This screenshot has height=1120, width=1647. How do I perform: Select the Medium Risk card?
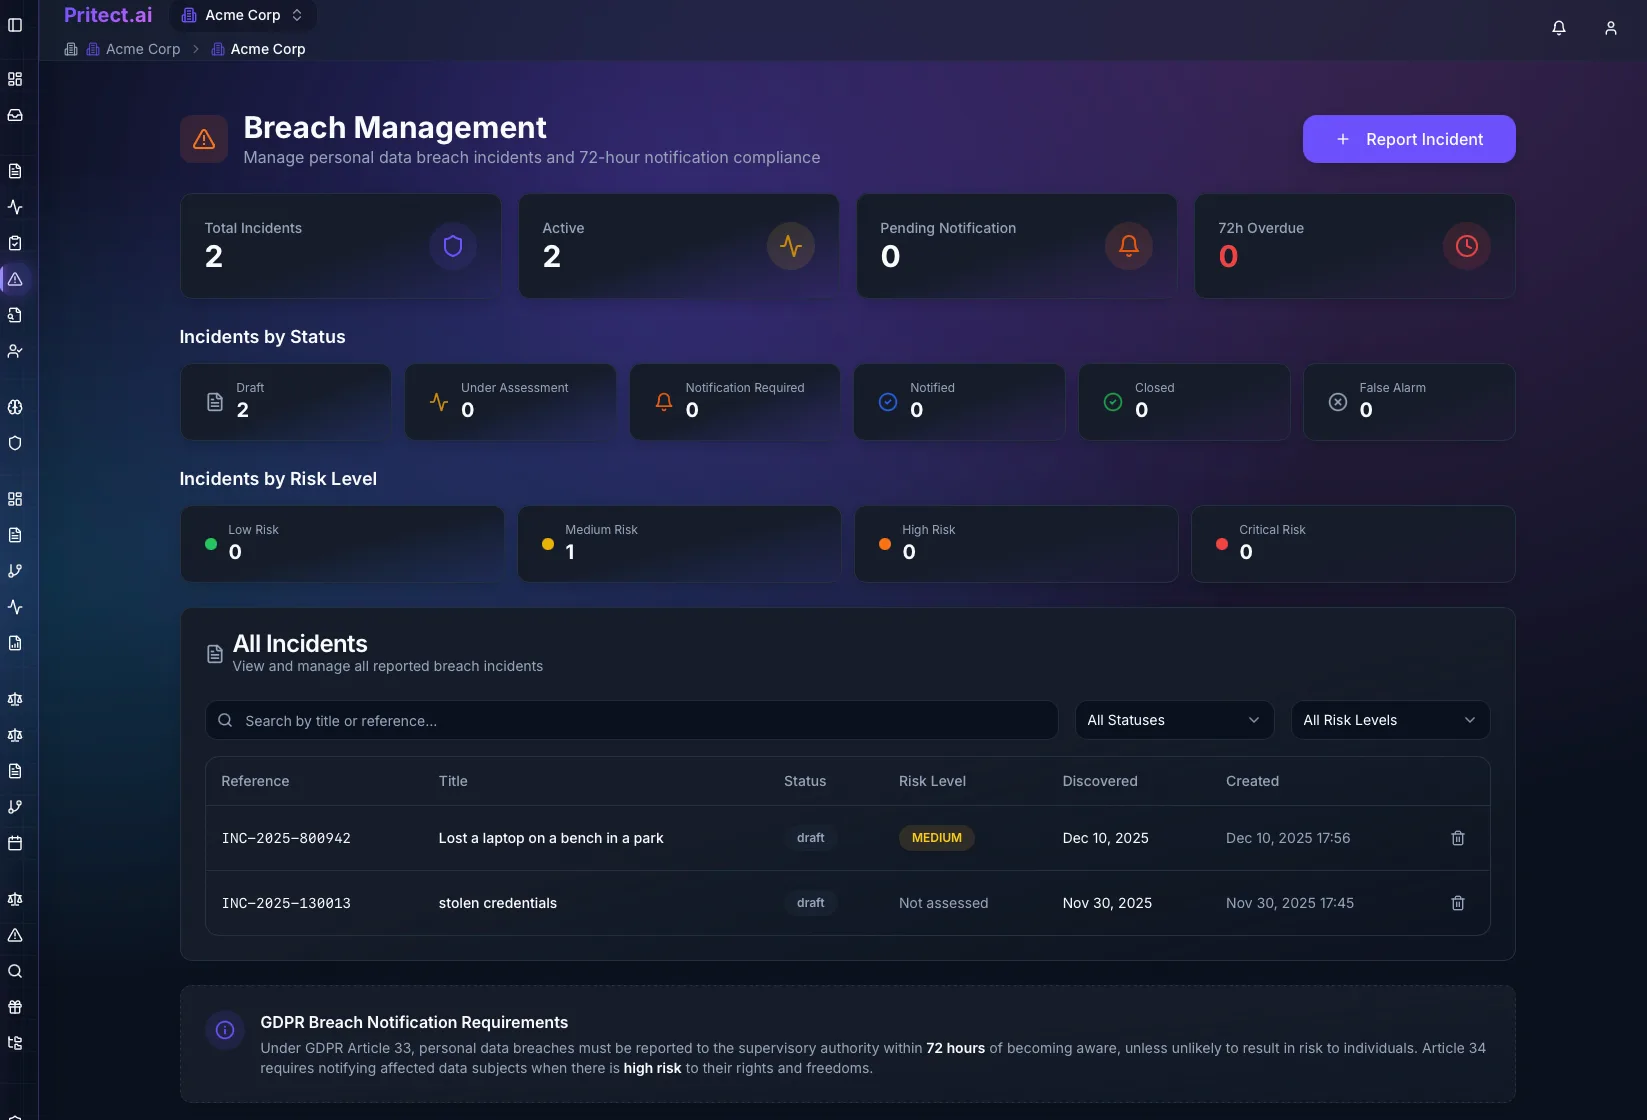pyautogui.click(x=679, y=544)
